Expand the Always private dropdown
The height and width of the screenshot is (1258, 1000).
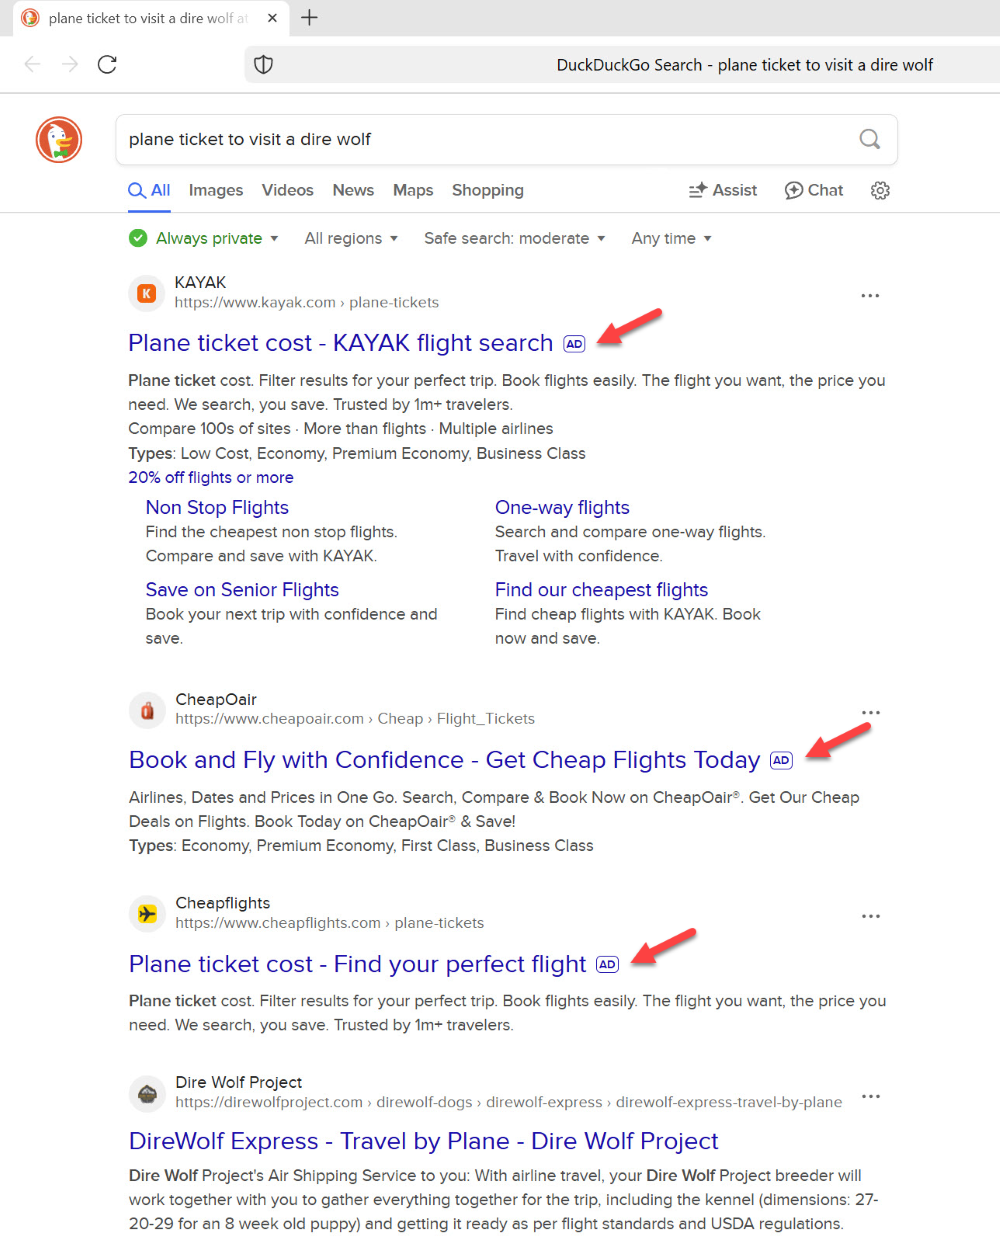[204, 238]
